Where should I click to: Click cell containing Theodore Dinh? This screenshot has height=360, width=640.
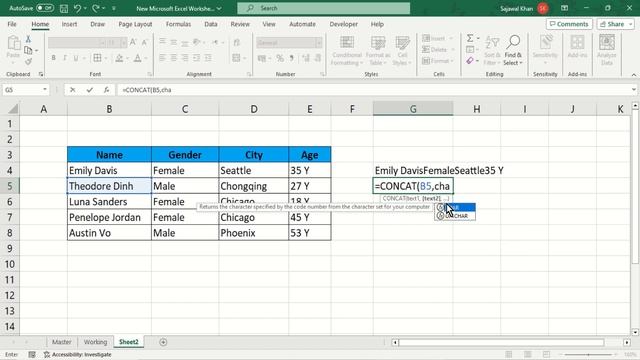tap(109, 186)
